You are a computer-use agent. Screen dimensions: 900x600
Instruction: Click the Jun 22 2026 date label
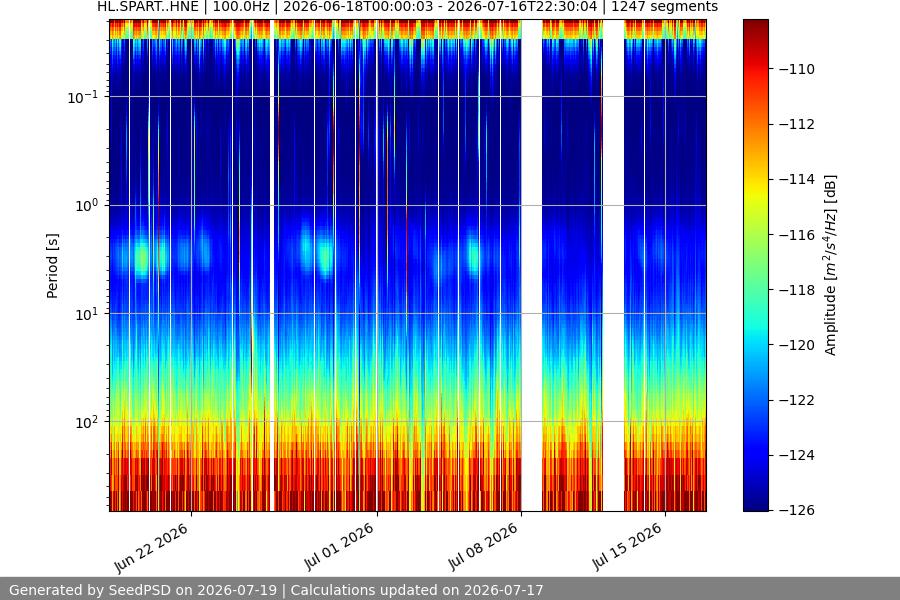[151, 548]
